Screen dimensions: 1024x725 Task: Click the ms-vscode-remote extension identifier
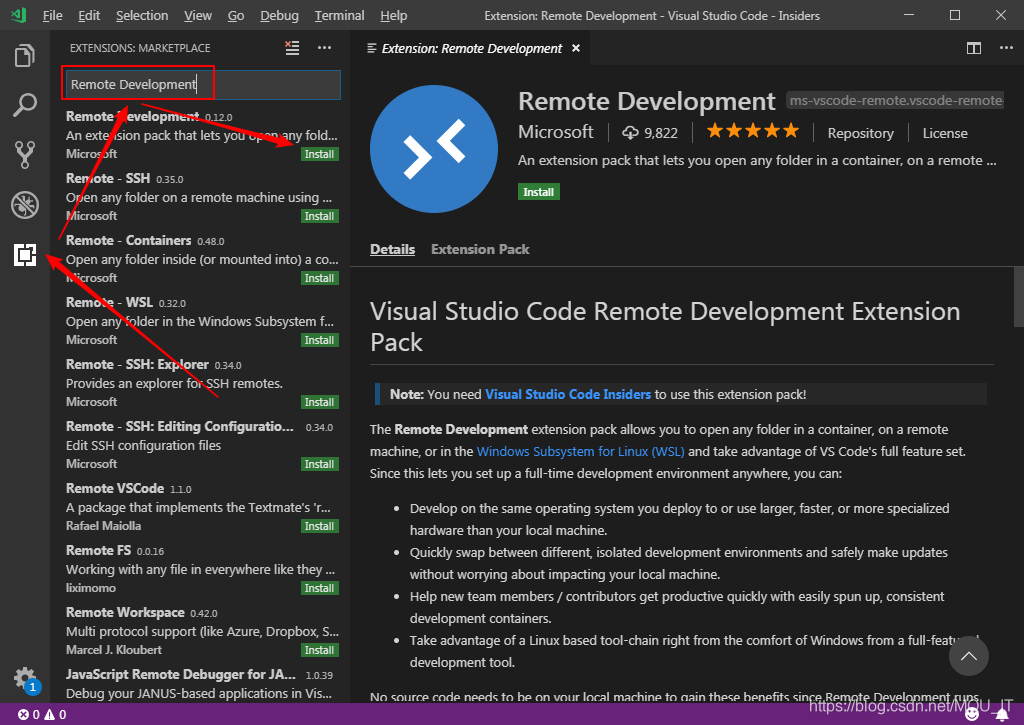point(895,101)
